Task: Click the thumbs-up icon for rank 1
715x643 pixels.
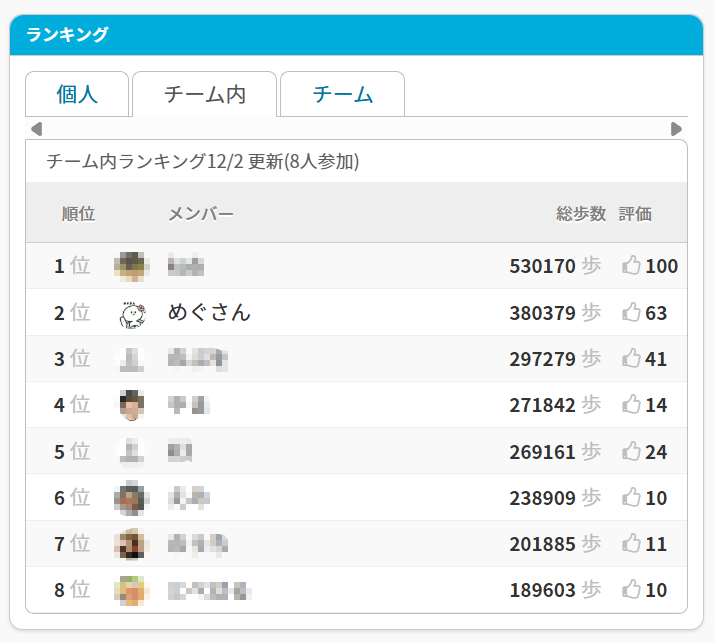Action: coord(631,266)
